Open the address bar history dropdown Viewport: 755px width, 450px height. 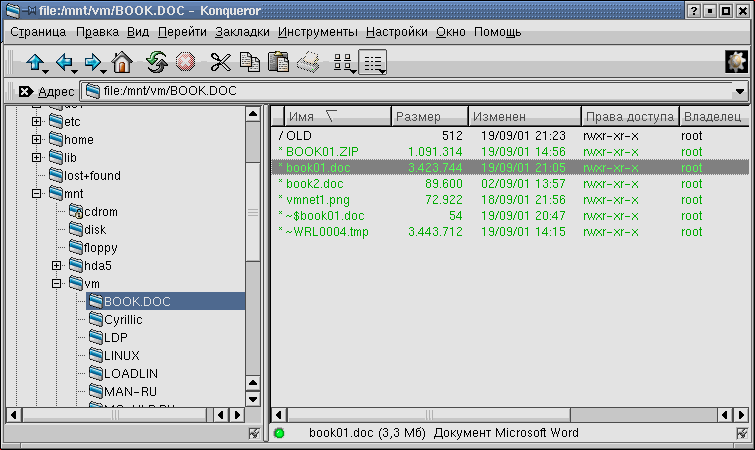coord(740,92)
